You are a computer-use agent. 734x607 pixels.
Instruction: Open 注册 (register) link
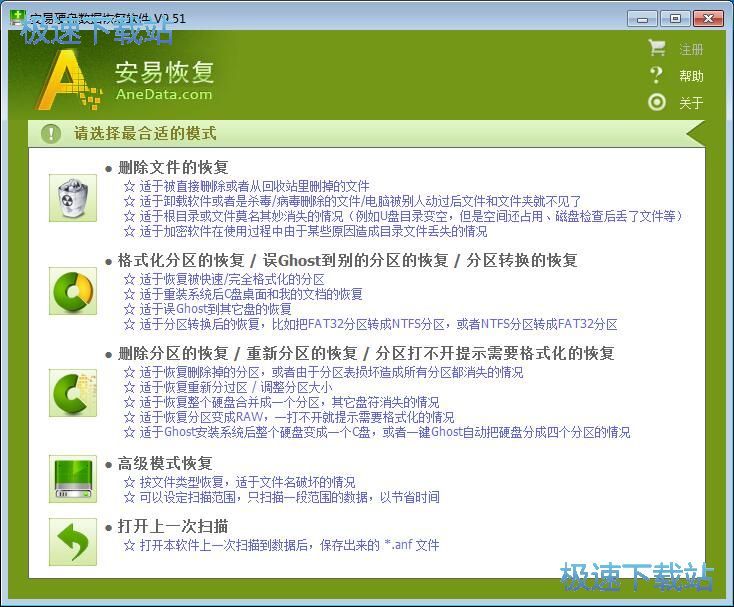(x=691, y=49)
